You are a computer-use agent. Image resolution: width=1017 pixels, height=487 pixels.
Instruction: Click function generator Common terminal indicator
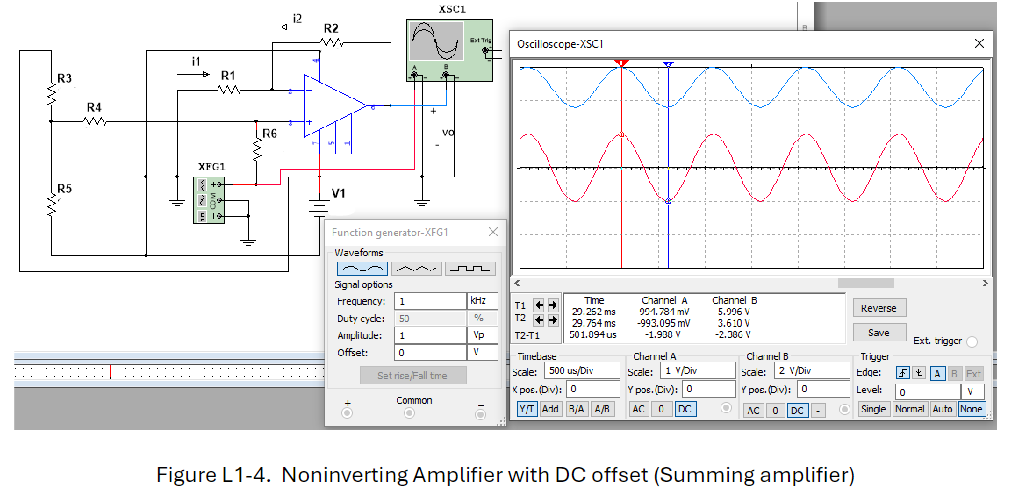pos(409,413)
